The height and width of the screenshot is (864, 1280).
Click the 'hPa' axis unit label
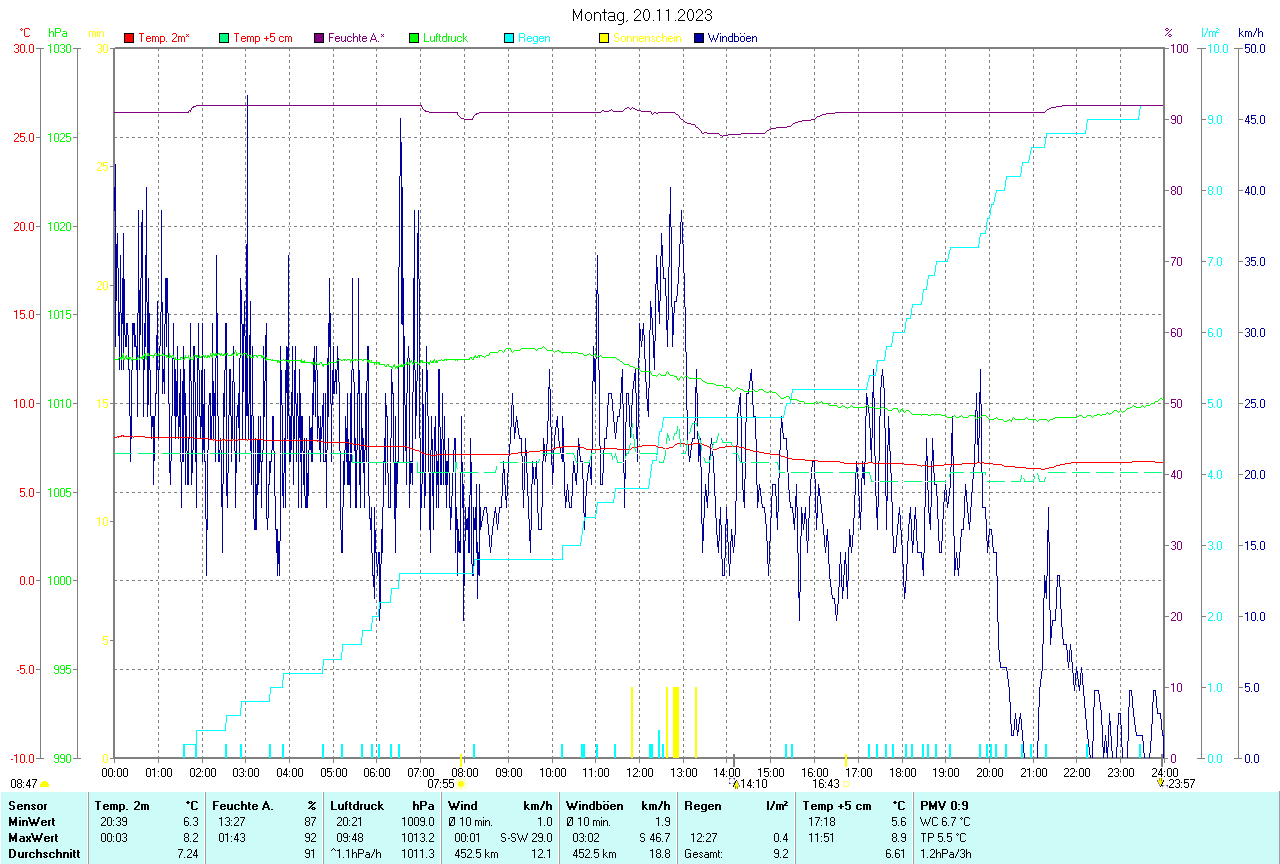(58, 33)
